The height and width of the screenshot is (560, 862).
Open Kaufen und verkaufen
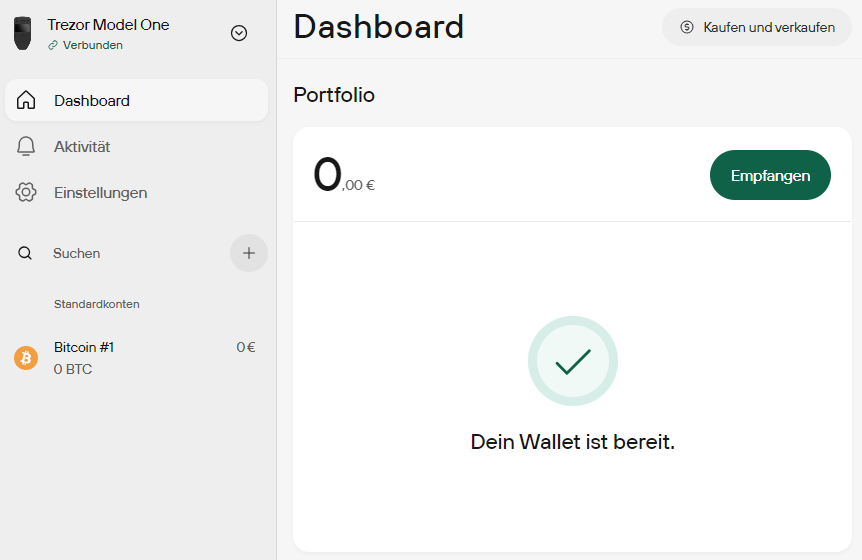click(756, 27)
